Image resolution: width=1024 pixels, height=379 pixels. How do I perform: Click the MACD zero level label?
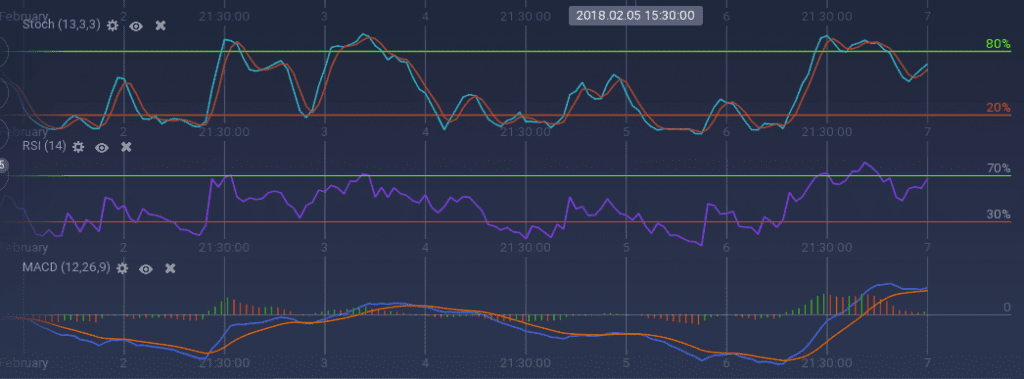click(x=1006, y=307)
